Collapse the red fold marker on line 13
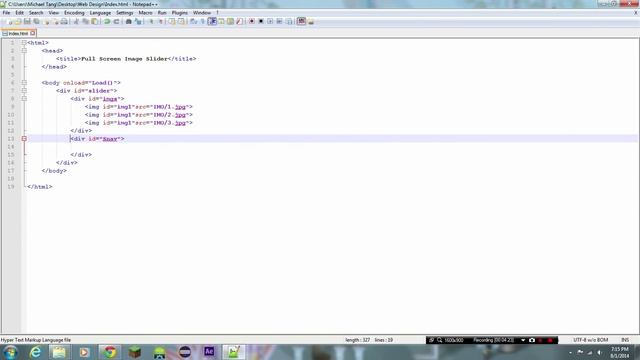 tap(24, 139)
